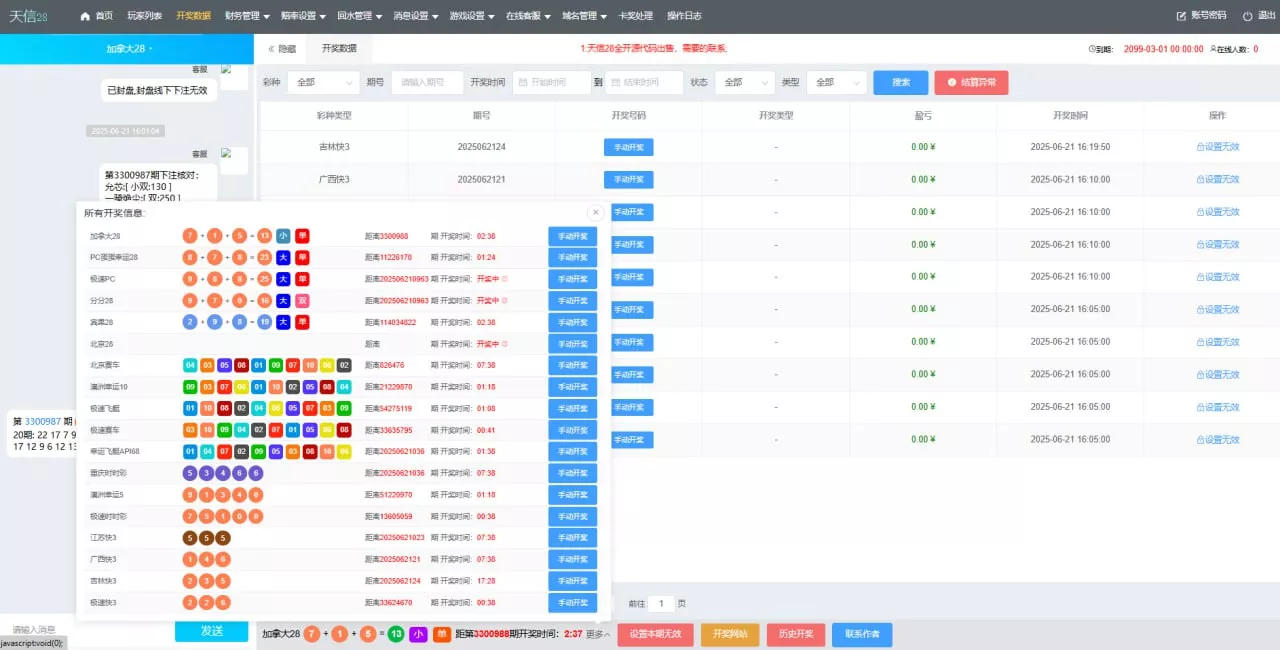Click the power icon beside 退出

1246,15
